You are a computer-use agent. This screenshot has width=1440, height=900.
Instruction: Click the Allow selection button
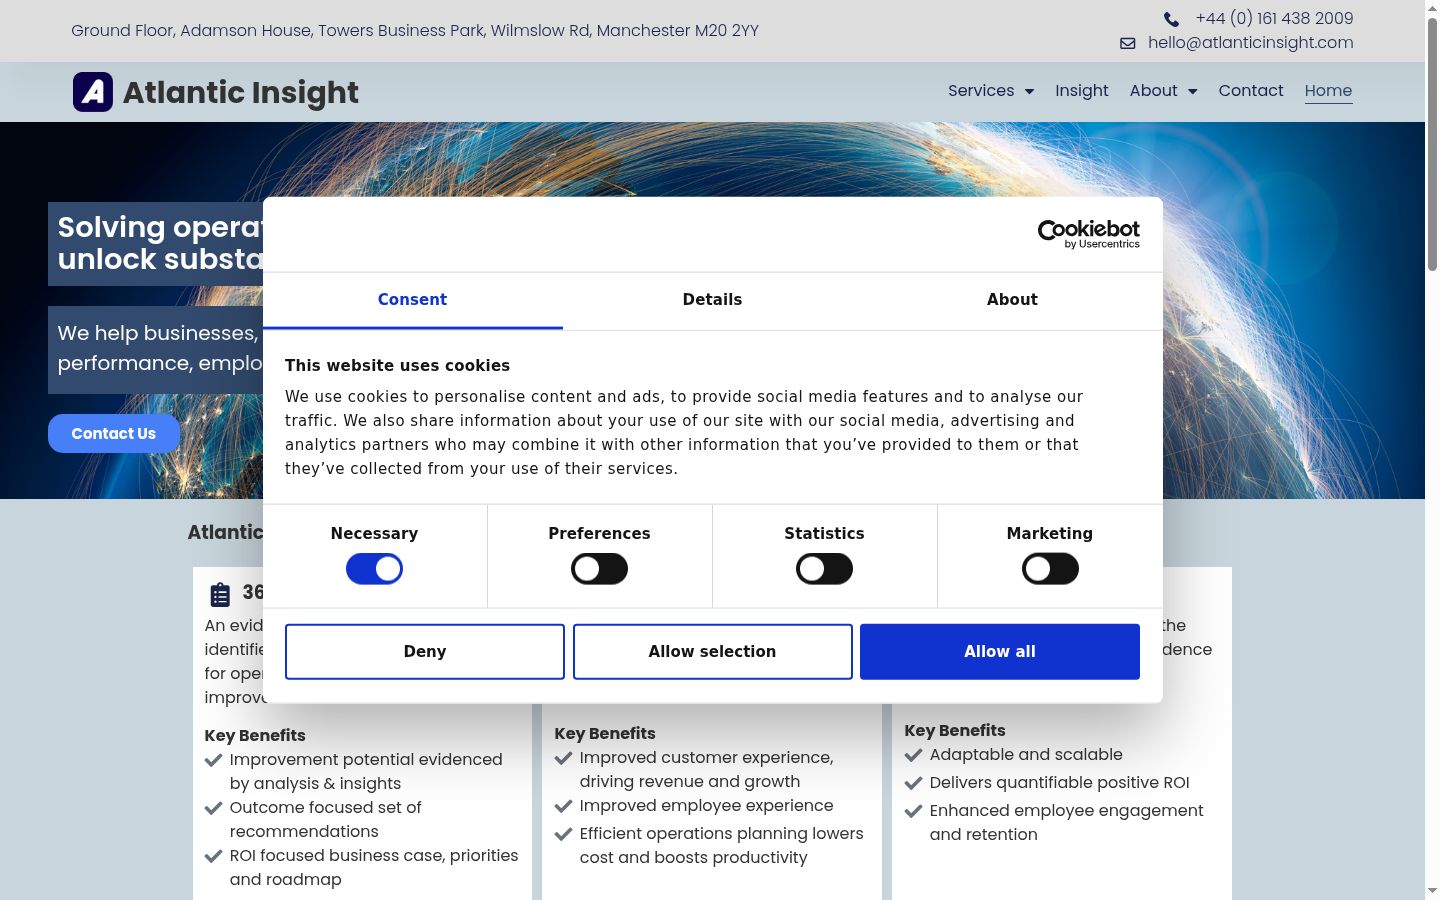pyautogui.click(x=712, y=652)
